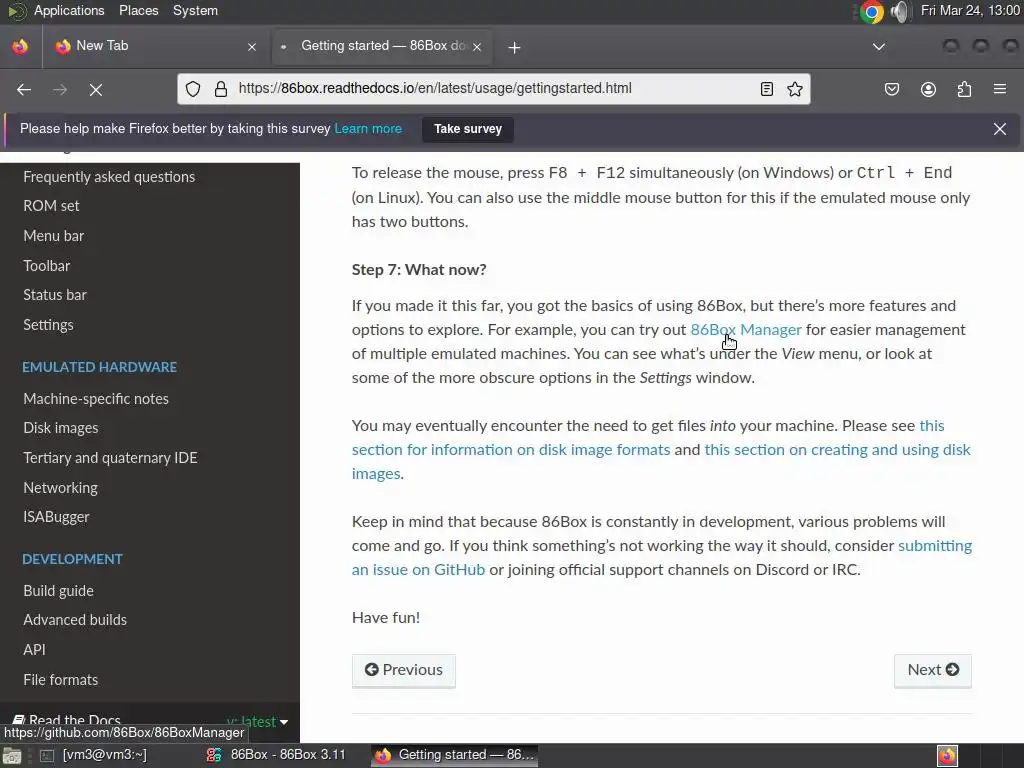The width and height of the screenshot is (1024, 768).
Task: Open the extensions puzzle icon
Action: (x=964, y=89)
